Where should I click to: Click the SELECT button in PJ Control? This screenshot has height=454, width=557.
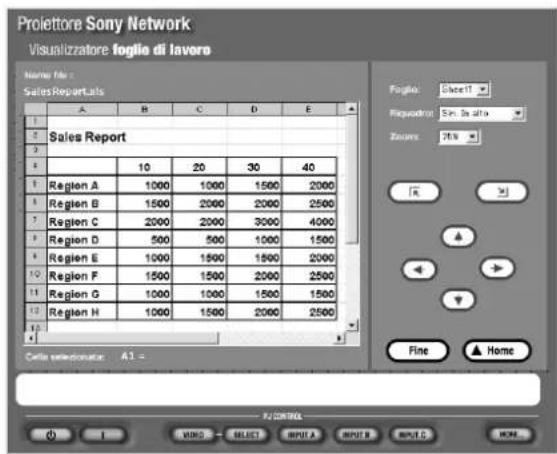point(246,435)
